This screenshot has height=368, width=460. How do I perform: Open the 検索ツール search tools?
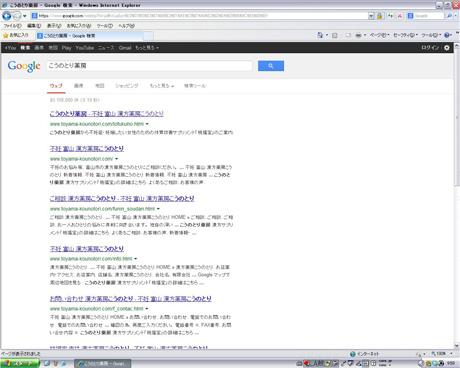point(195,86)
